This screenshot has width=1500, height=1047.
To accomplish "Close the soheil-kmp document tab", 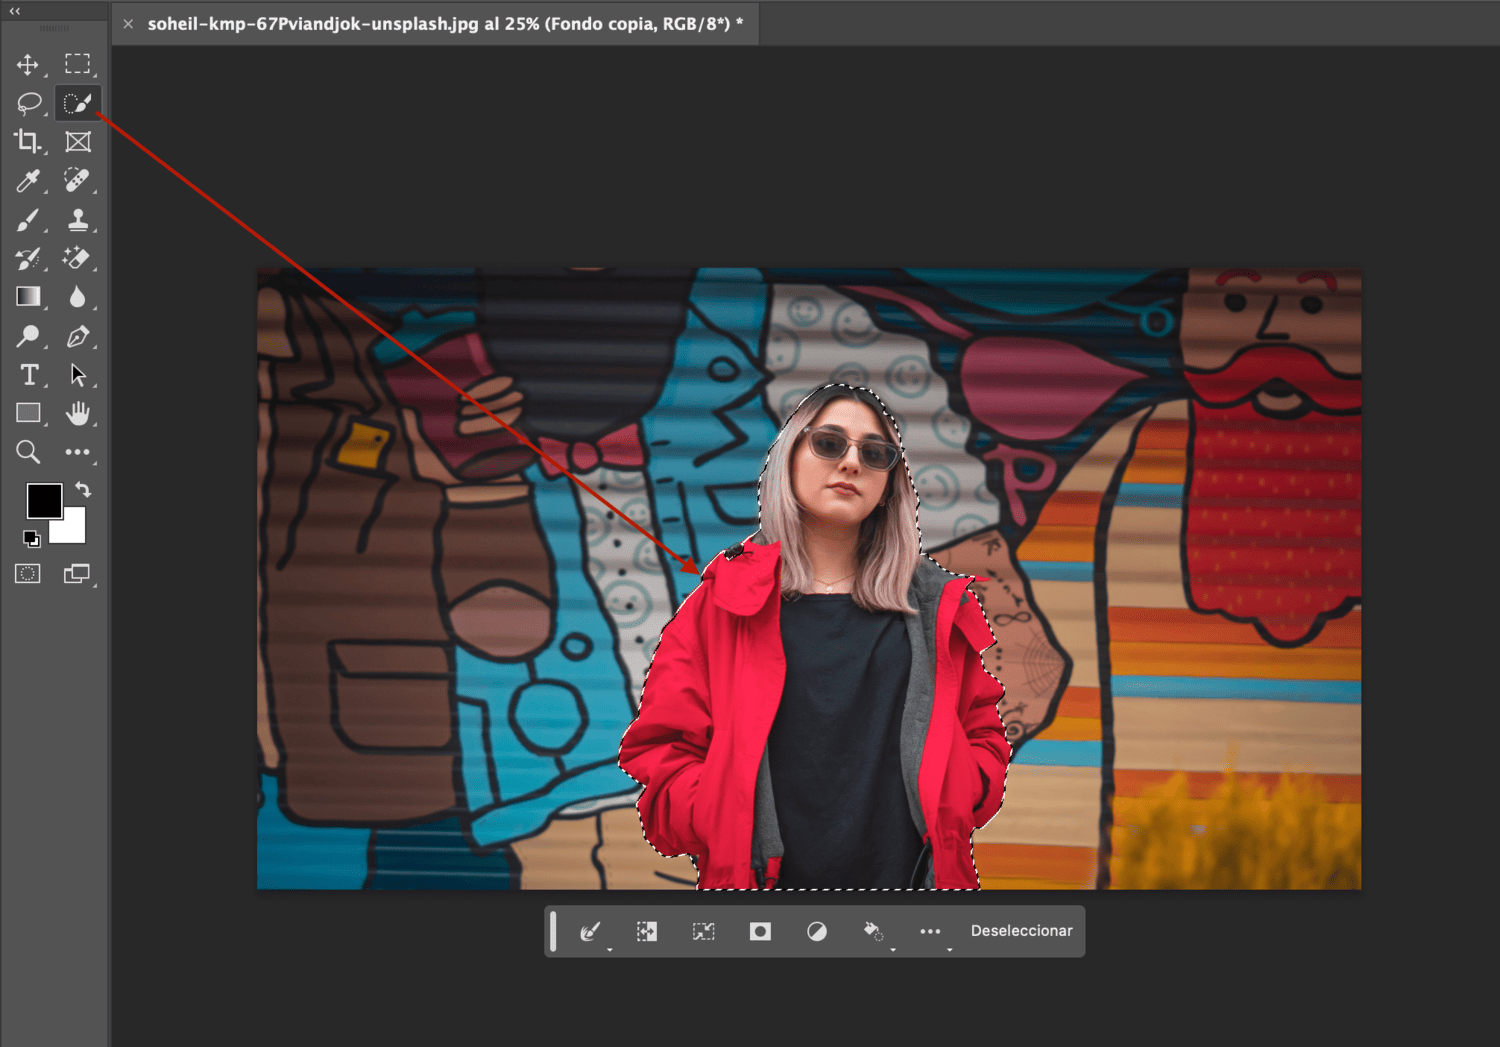I will [x=128, y=24].
